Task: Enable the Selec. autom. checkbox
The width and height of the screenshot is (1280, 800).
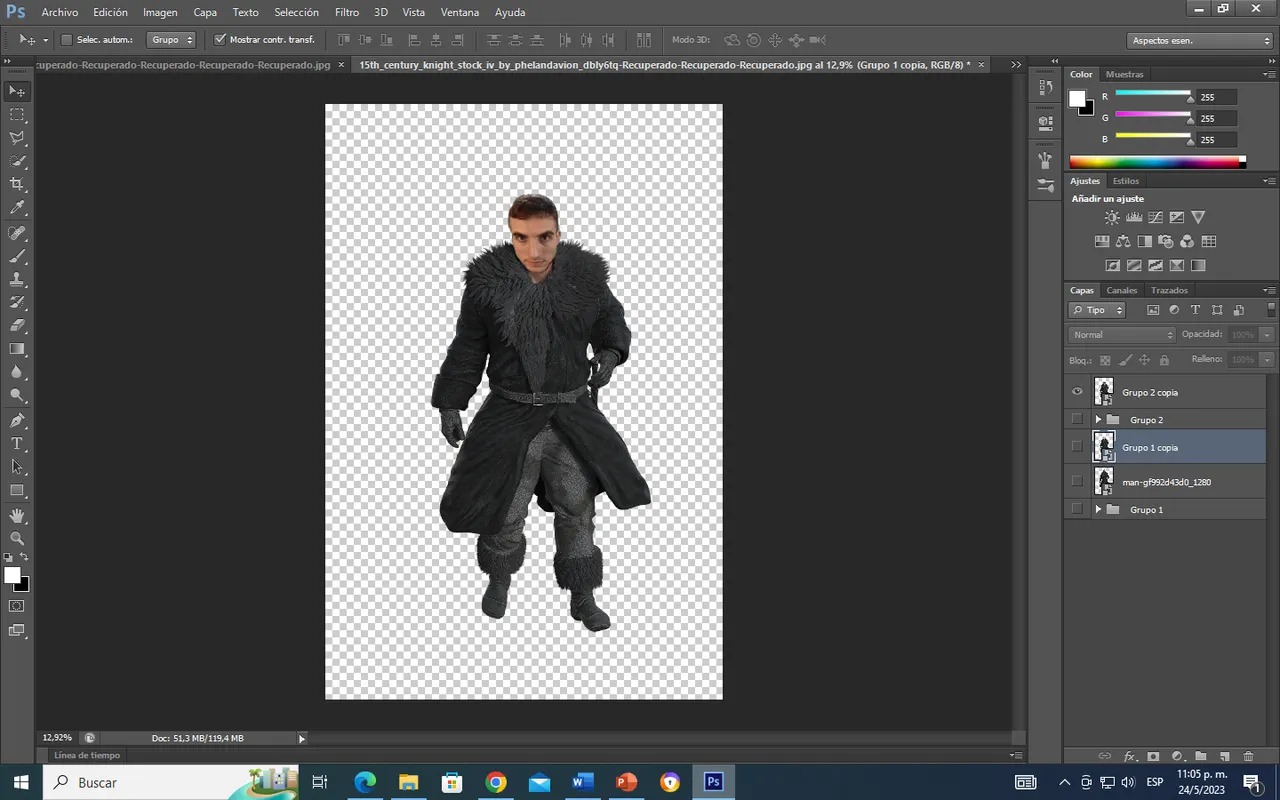Action: coord(67,40)
